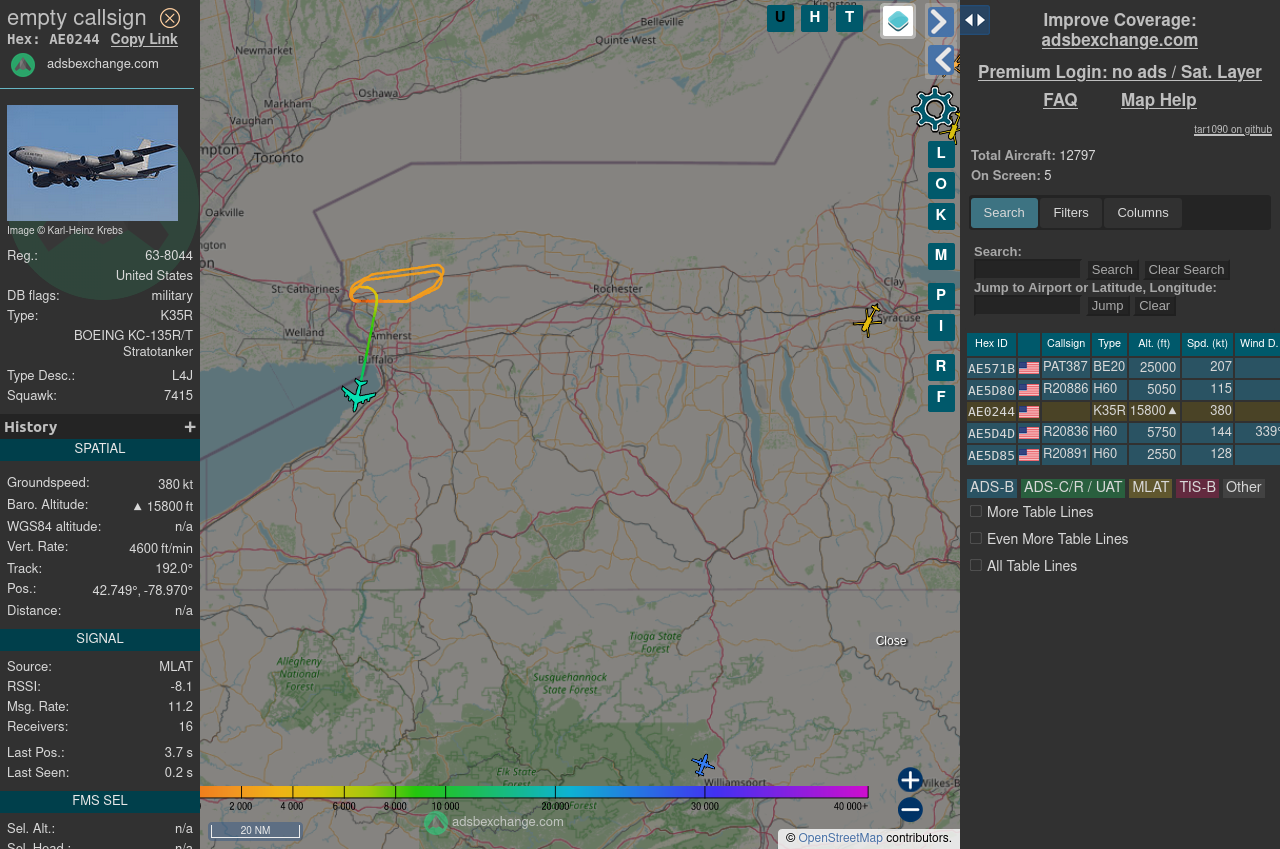Click the Close label on map
Image resolution: width=1280 pixels, height=849 pixels.
[x=891, y=641]
